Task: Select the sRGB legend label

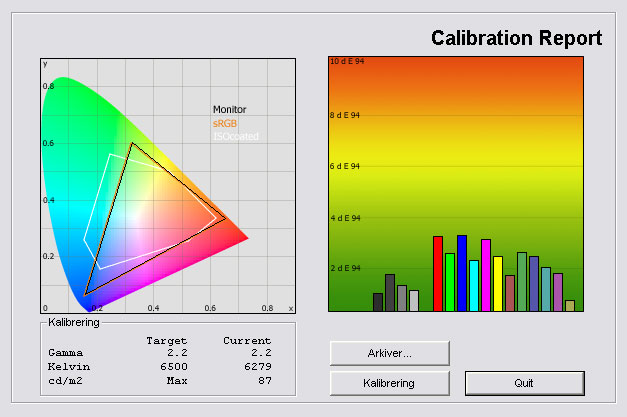Action: tap(225, 123)
